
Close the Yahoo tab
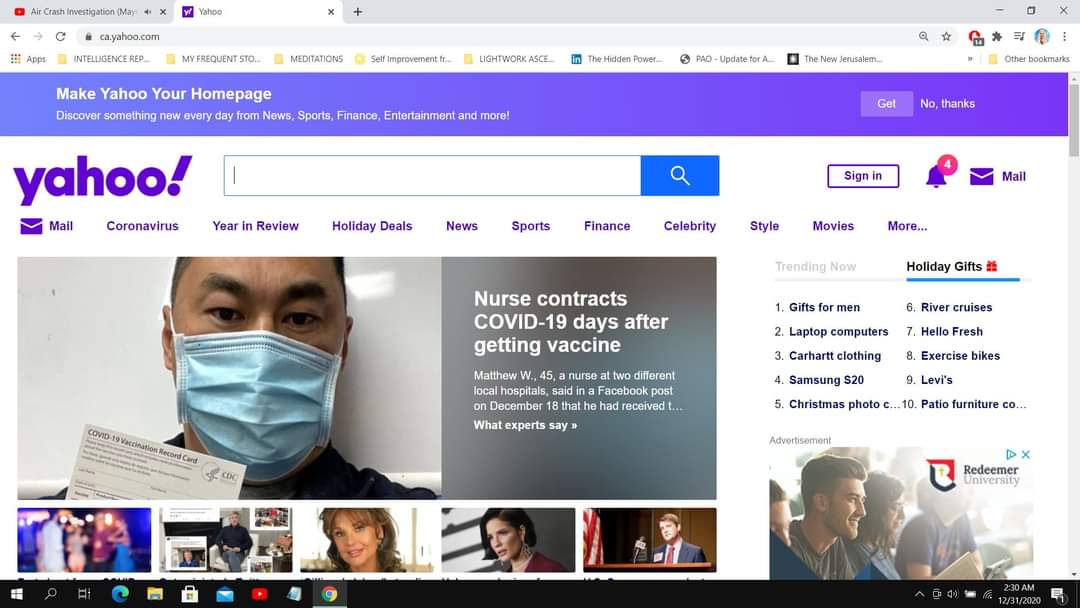(x=331, y=12)
